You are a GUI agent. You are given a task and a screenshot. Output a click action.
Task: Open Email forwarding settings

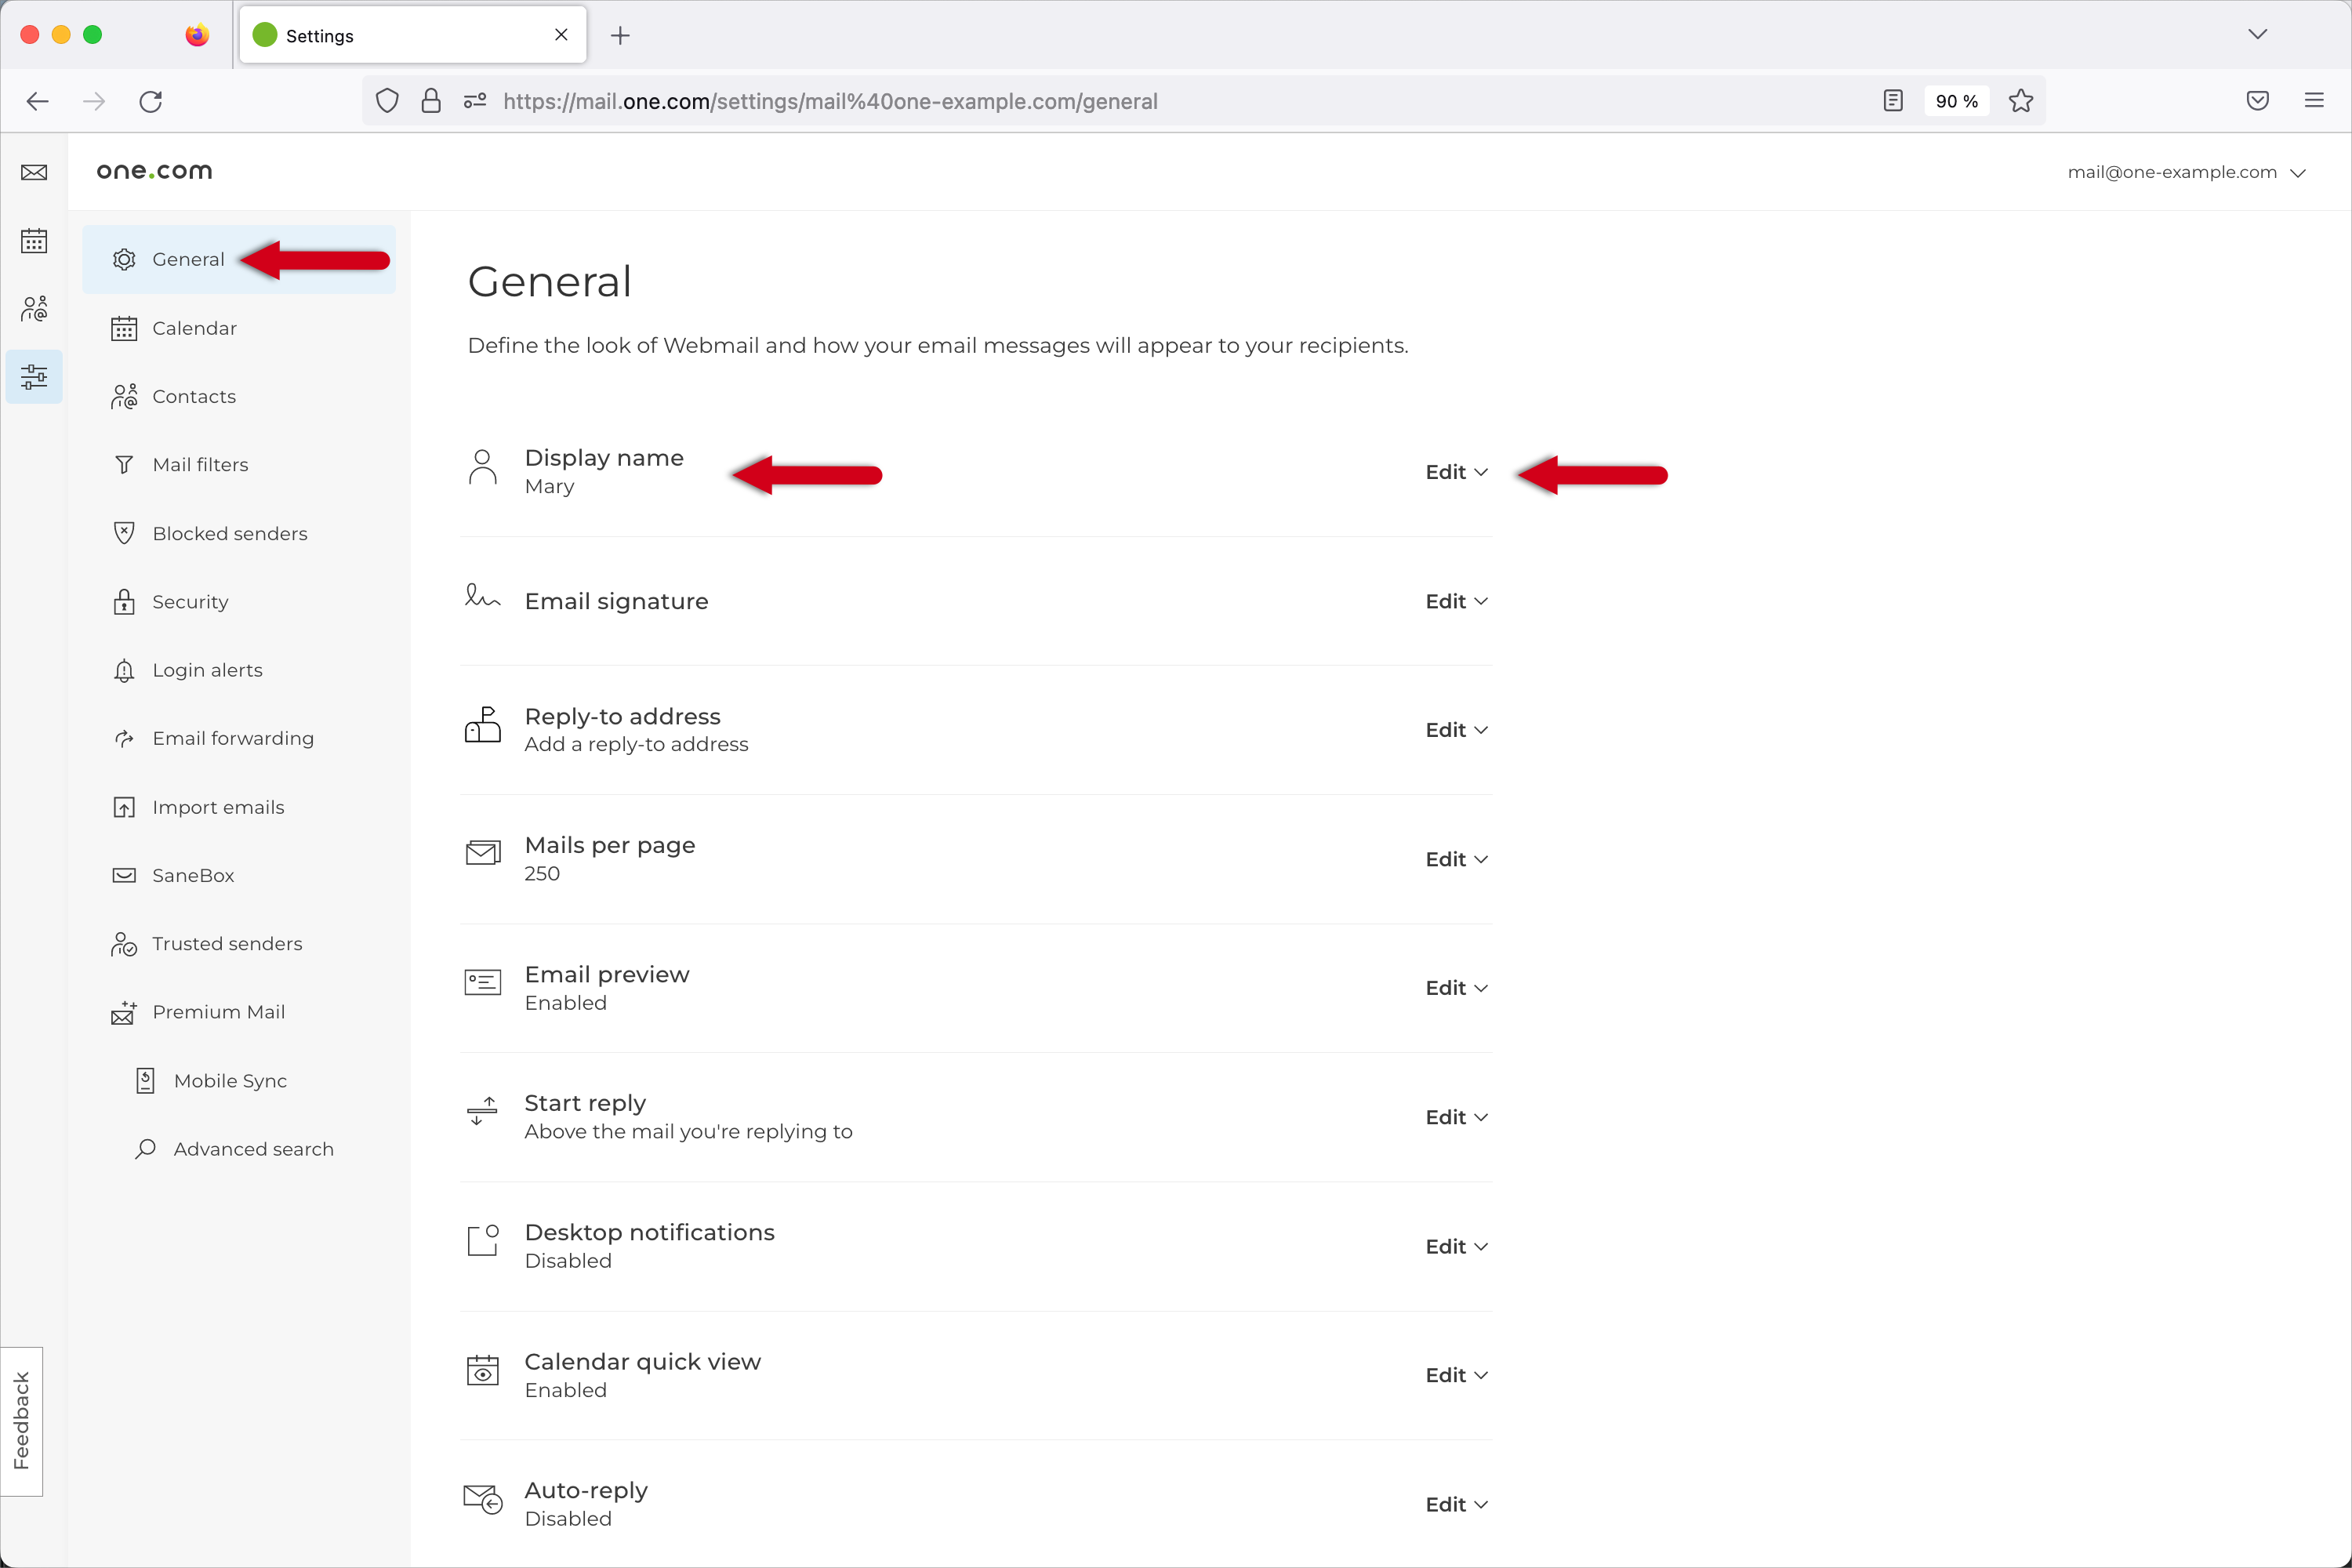pyautogui.click(x=232, y=738)
